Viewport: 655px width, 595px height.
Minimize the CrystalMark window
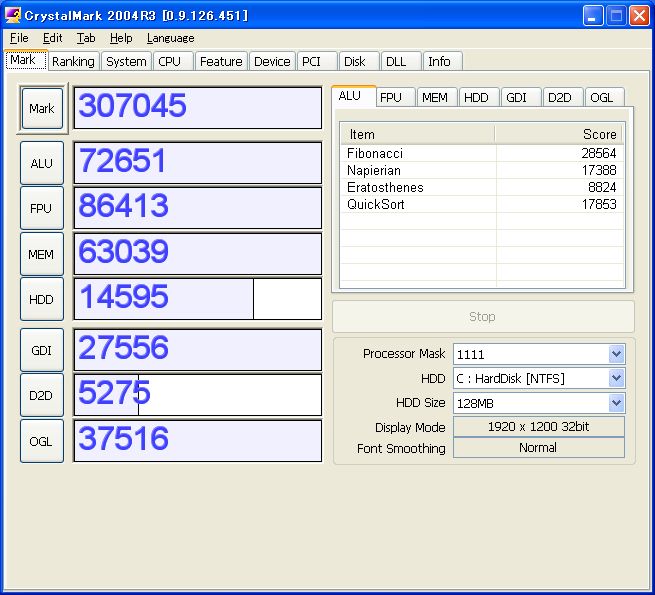coord(592,16)
